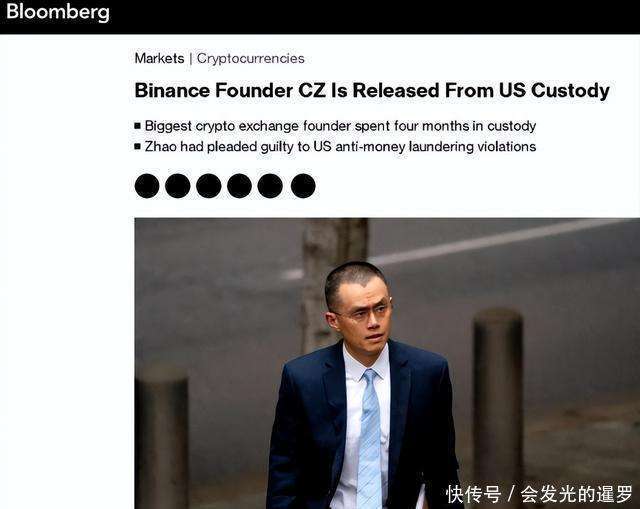Open the article photo of man in suit
The image size is (640, 509).
click(x=387, y=363)
